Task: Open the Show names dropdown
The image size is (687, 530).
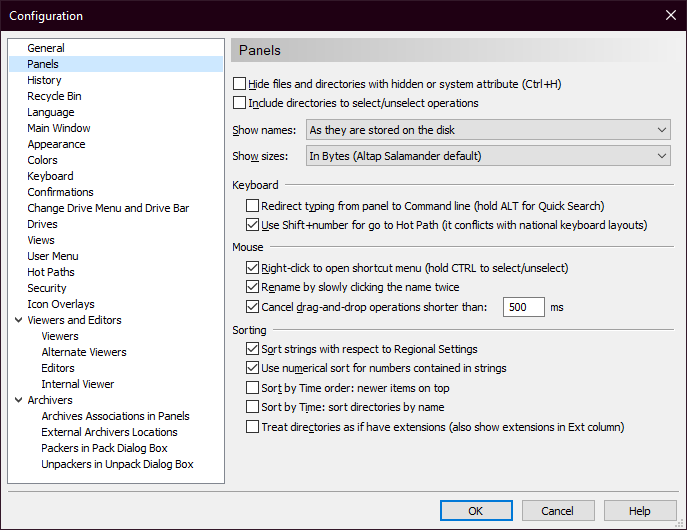Action: click(x=488, y=130)
